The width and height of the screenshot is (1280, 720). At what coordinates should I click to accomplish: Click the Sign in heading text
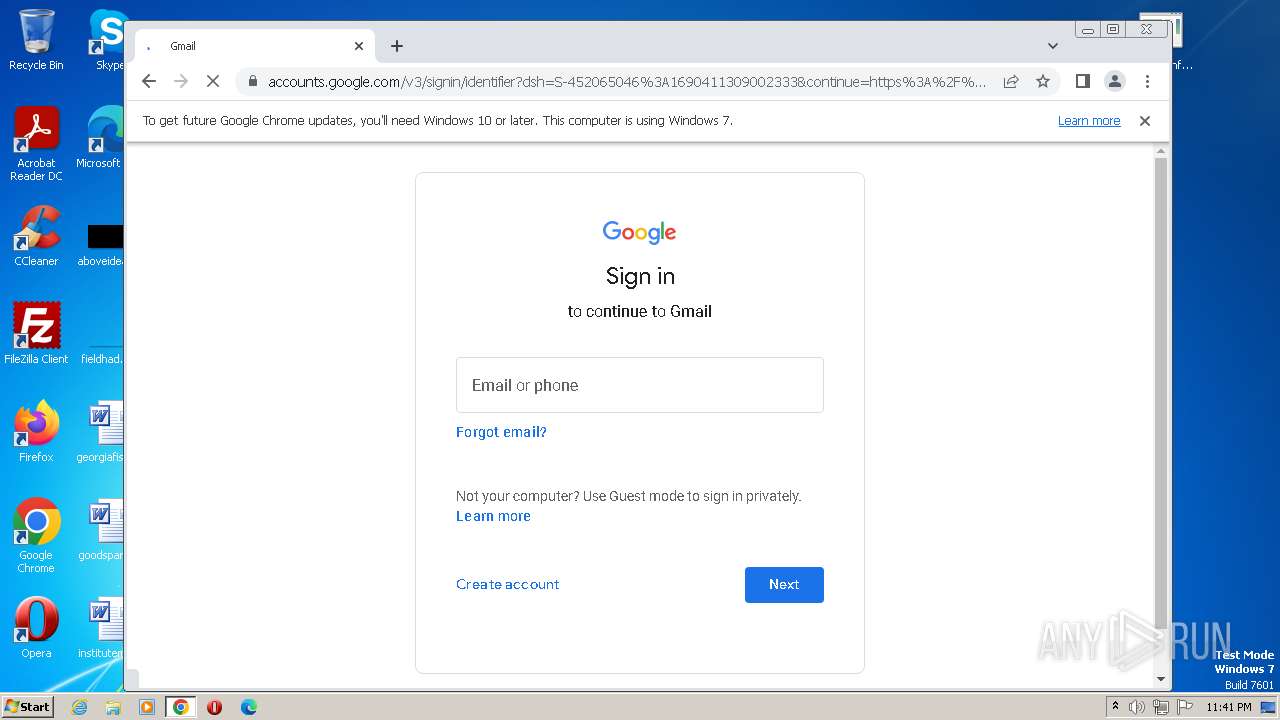click(640, 276)
